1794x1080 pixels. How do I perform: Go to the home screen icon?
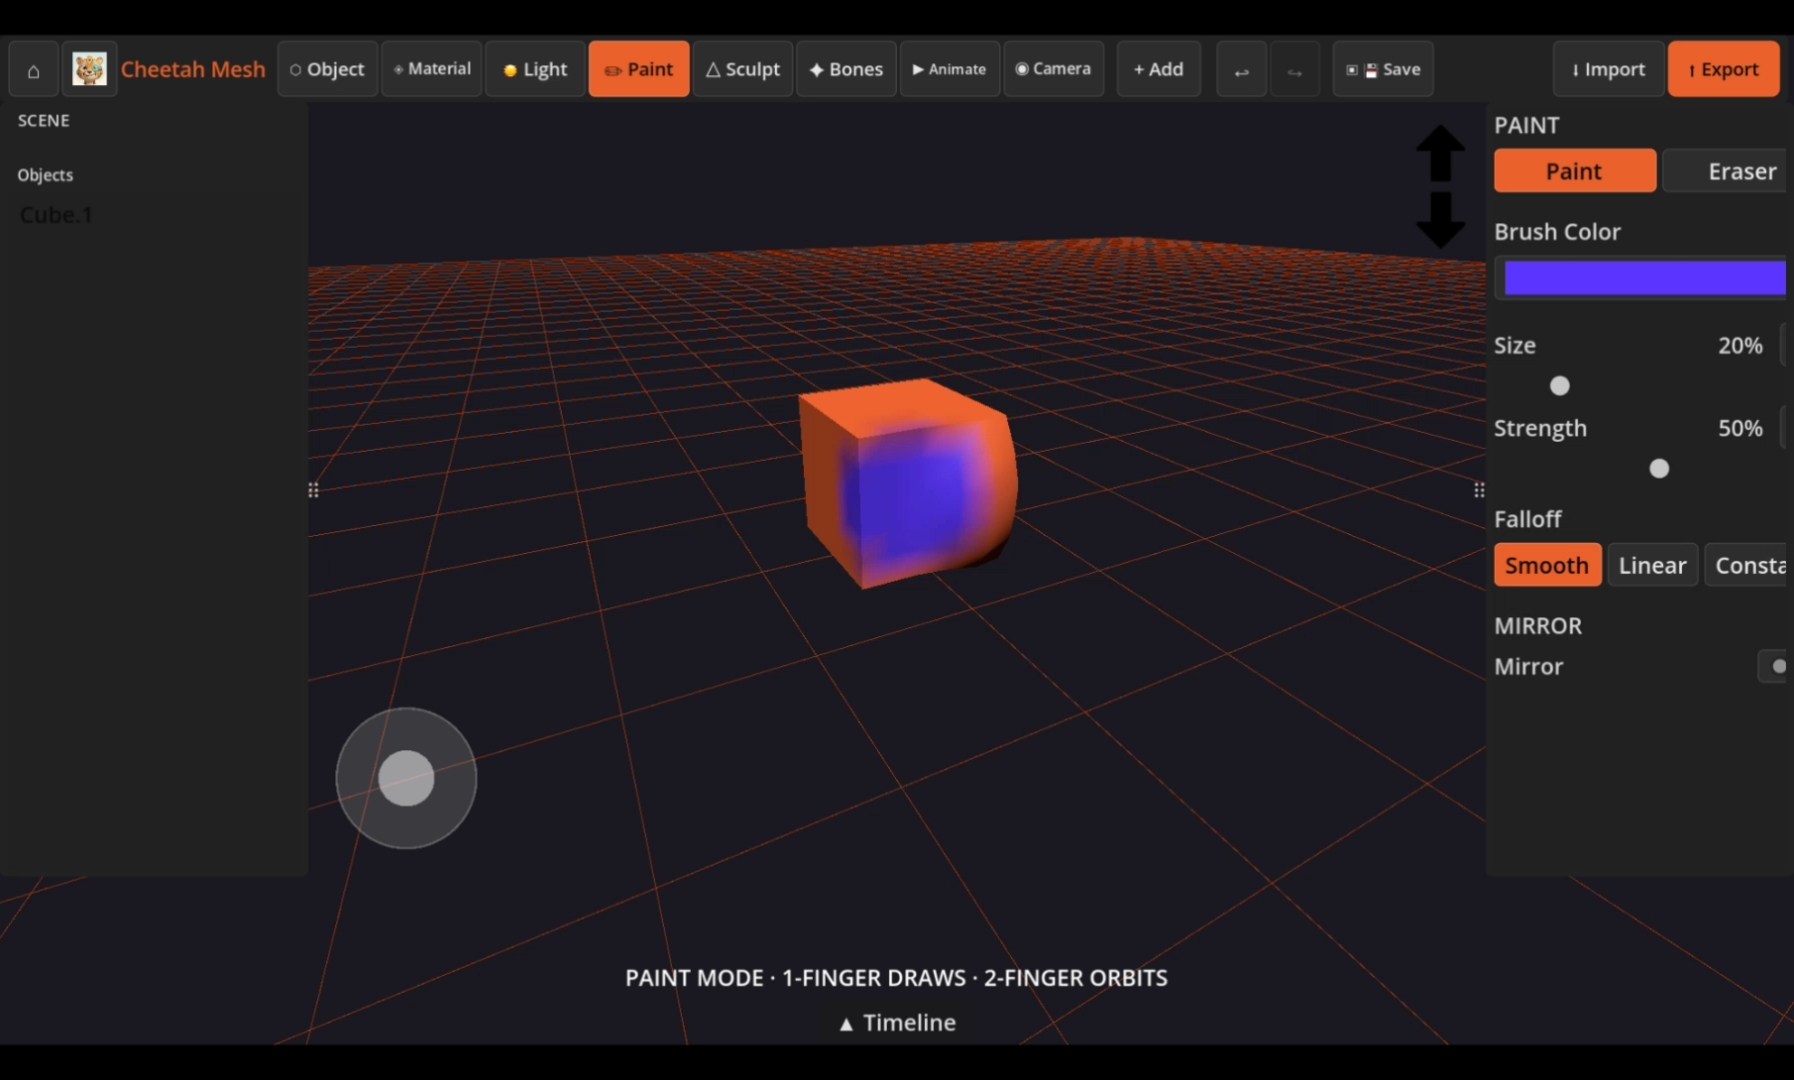[33, 69]
